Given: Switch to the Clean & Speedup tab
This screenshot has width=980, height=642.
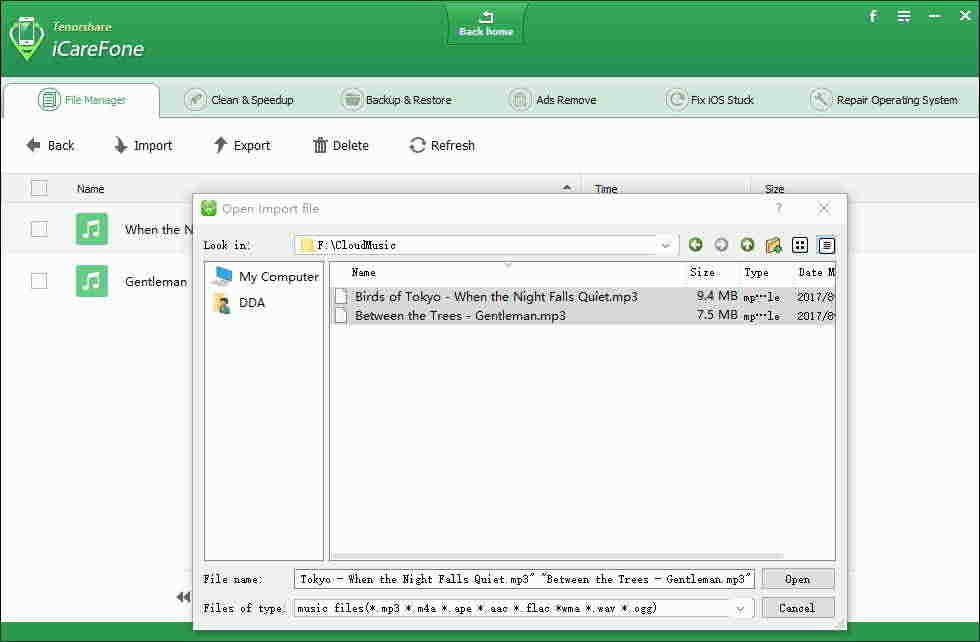Looking at the screenshot, I should [x=239, y=100].
